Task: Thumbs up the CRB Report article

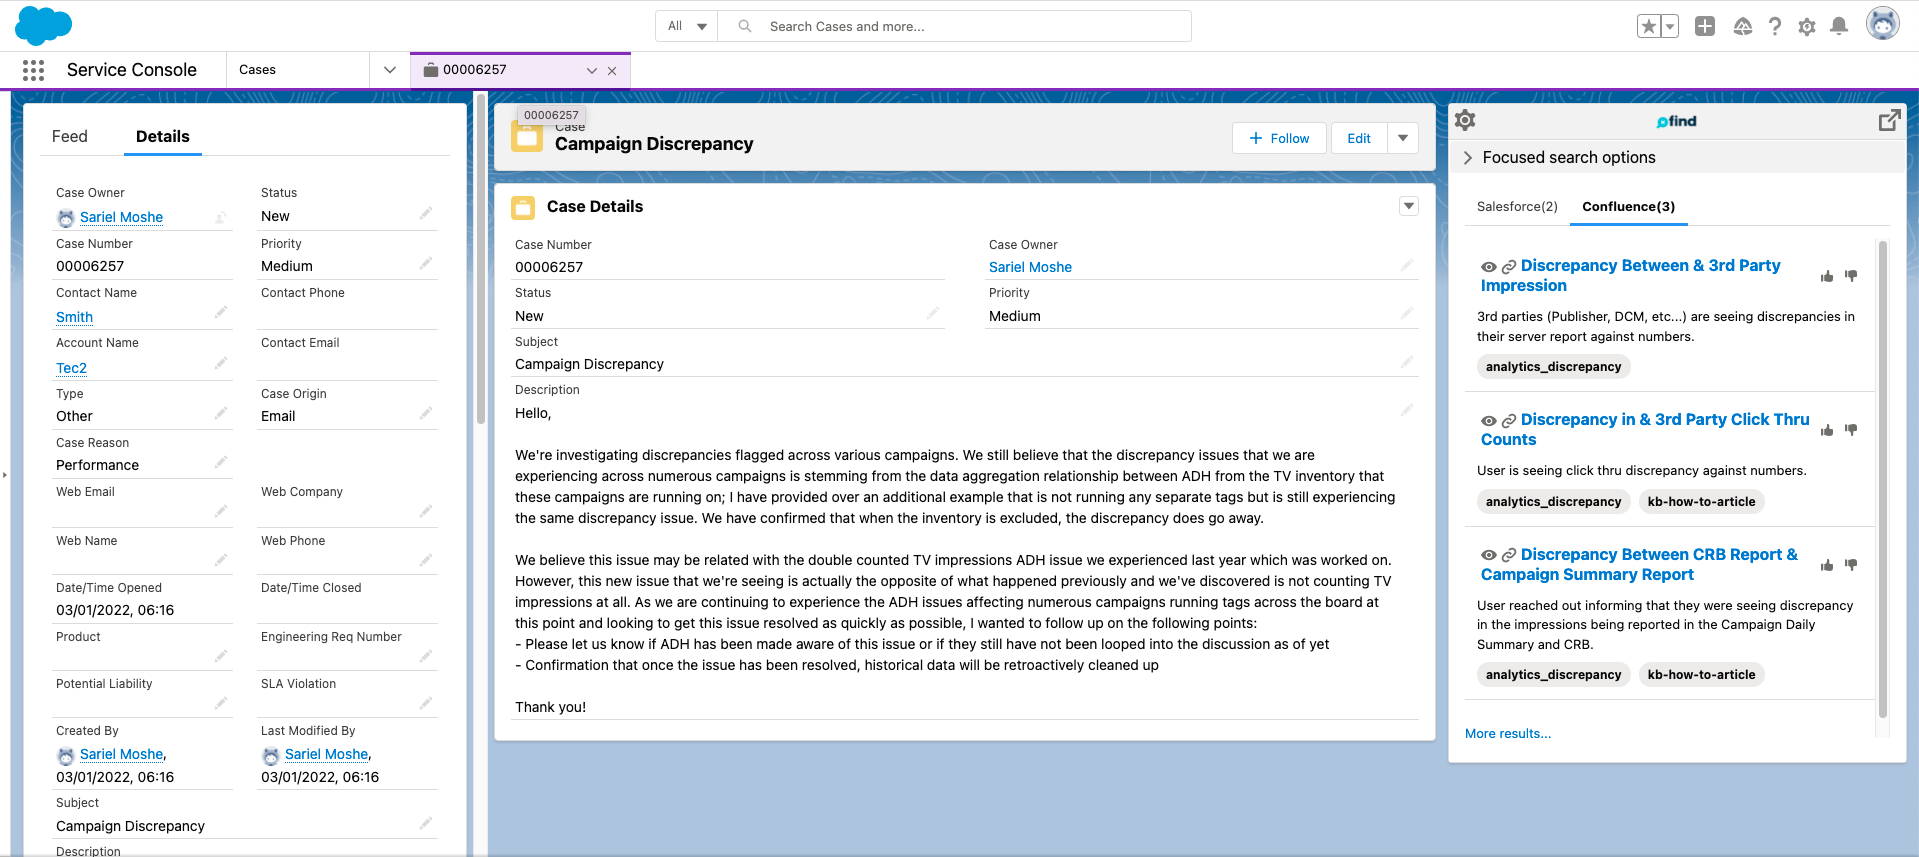Action: click(1827, 565)
